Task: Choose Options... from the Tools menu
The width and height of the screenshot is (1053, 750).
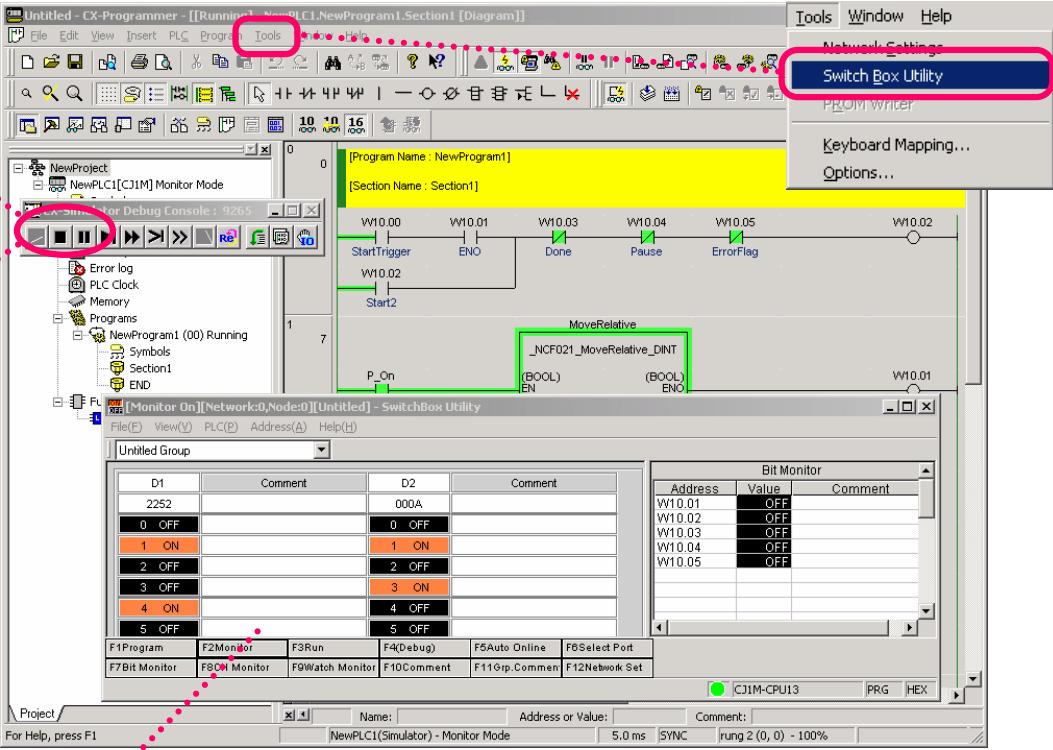Action: click(x=858, y=173)
